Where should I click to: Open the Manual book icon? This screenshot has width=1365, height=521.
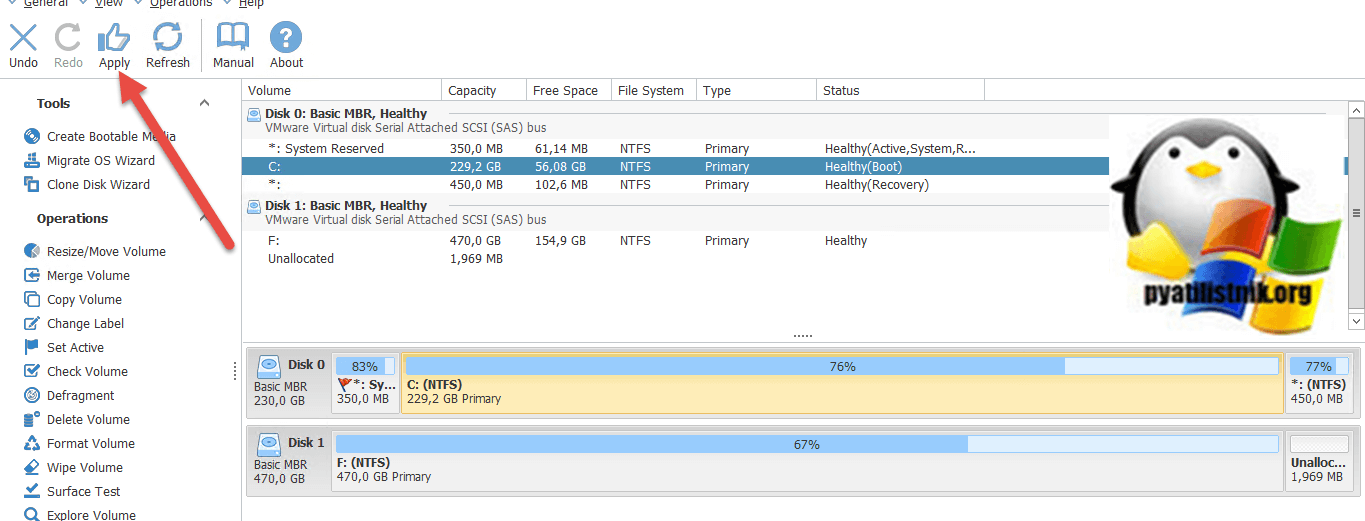(x=233, y=38)
